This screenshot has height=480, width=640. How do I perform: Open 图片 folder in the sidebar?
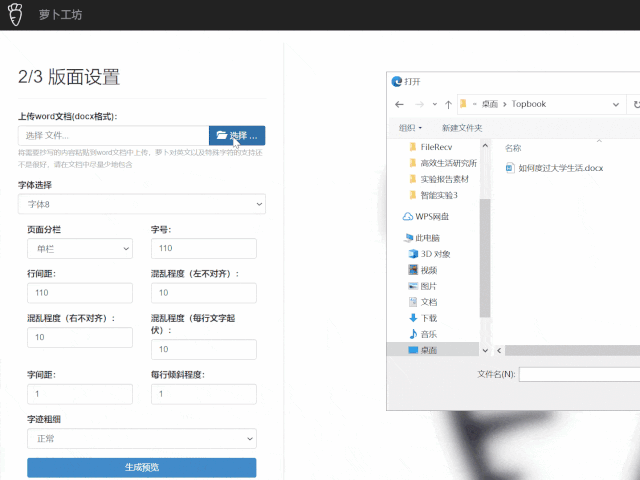pos(423,286)
